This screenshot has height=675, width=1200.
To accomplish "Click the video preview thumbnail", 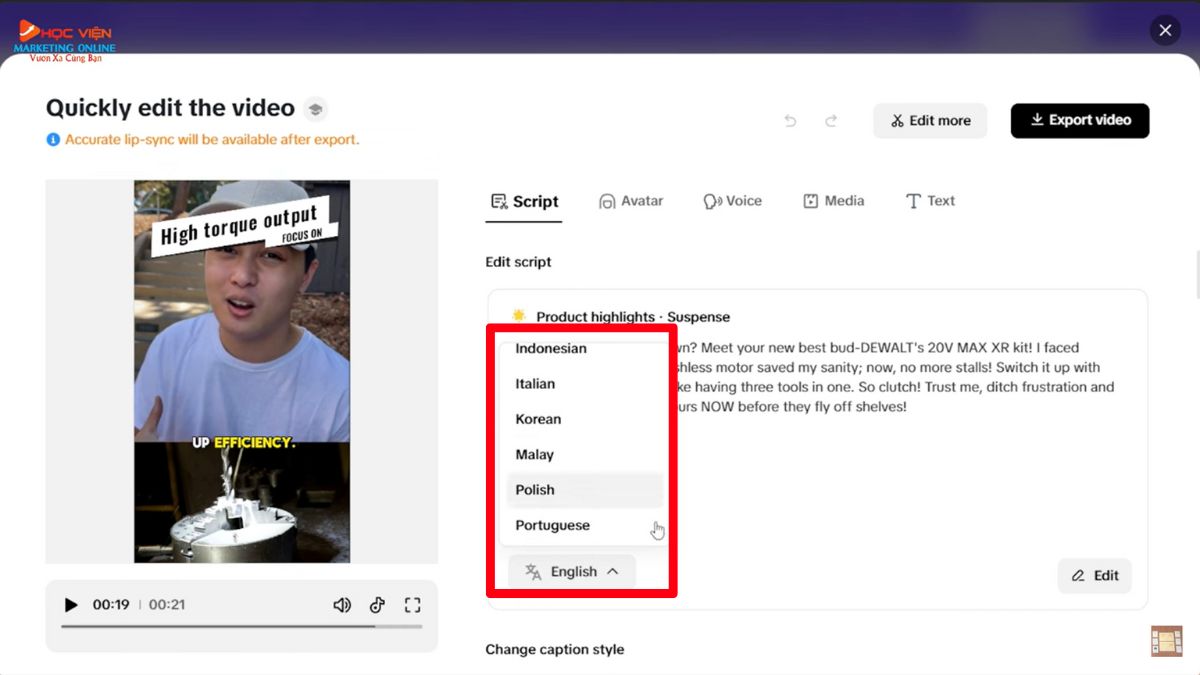I will [x=242, y=371].
